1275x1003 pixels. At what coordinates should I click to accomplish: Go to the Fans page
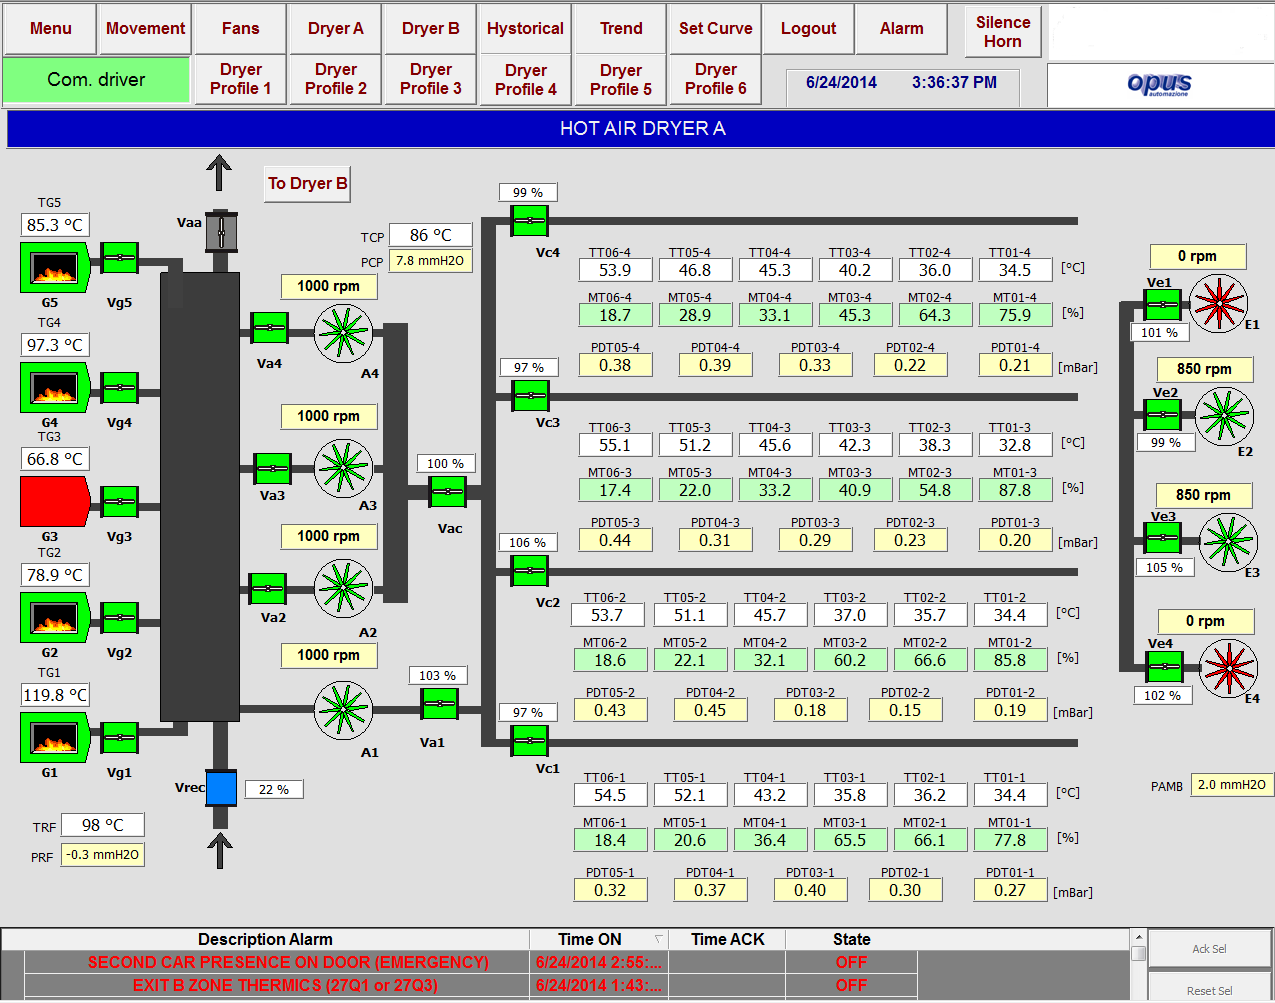[x=241, y=29]
